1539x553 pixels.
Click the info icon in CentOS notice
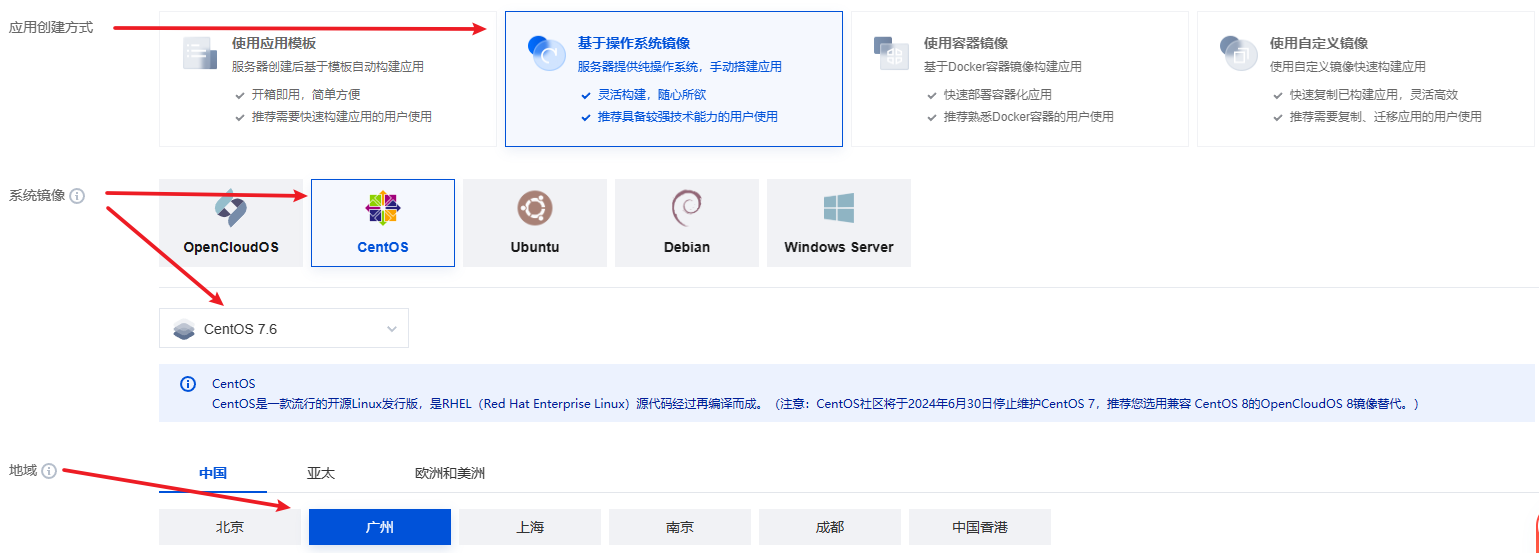click(187, 384)
